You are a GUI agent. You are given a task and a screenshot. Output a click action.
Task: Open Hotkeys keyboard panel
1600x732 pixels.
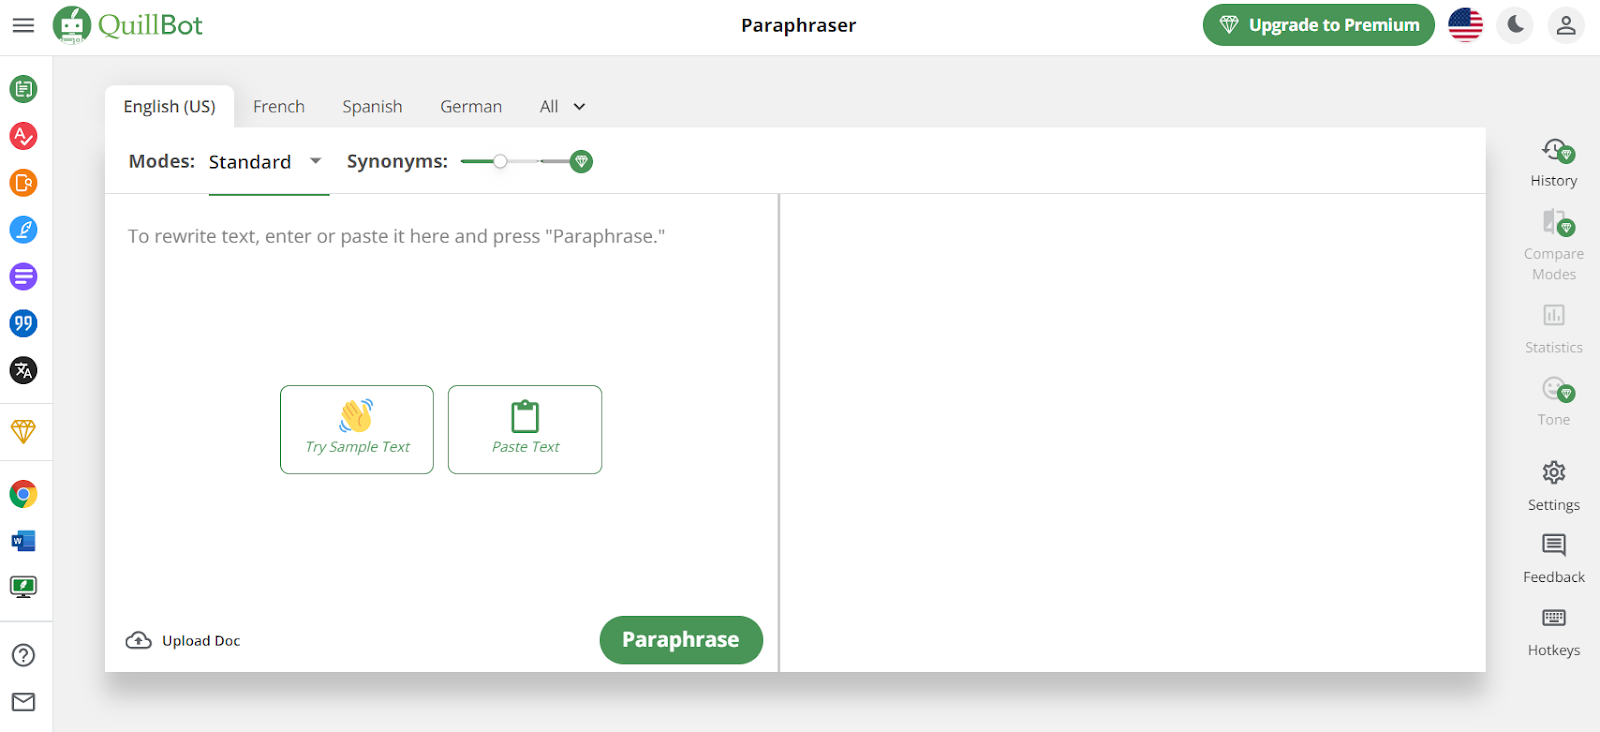pos(1554,632)
